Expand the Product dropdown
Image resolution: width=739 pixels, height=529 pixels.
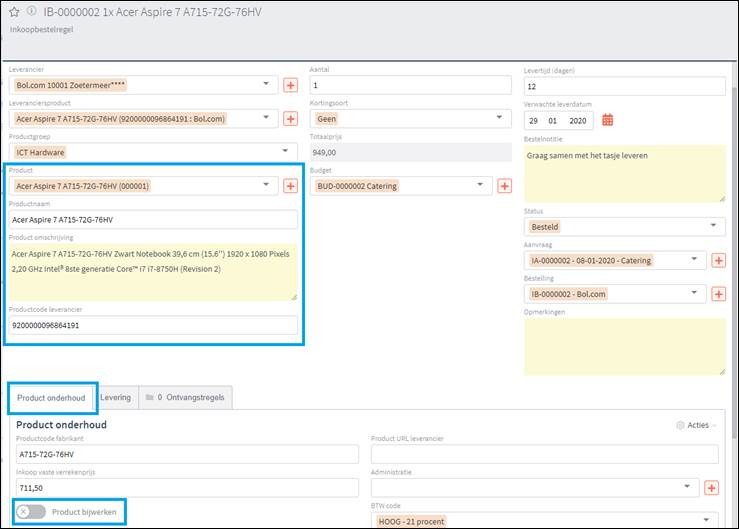266,185
